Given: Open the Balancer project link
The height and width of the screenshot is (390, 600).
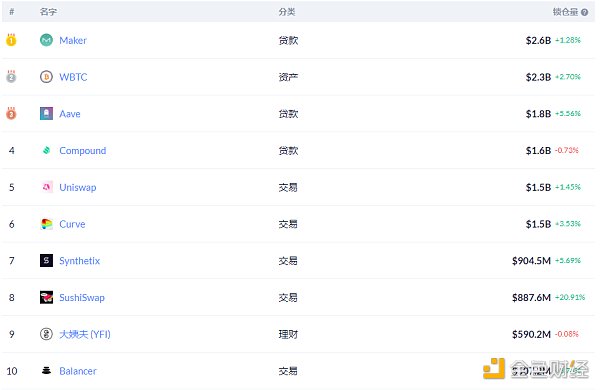Looking at the screenshot, I should point(78,371).
